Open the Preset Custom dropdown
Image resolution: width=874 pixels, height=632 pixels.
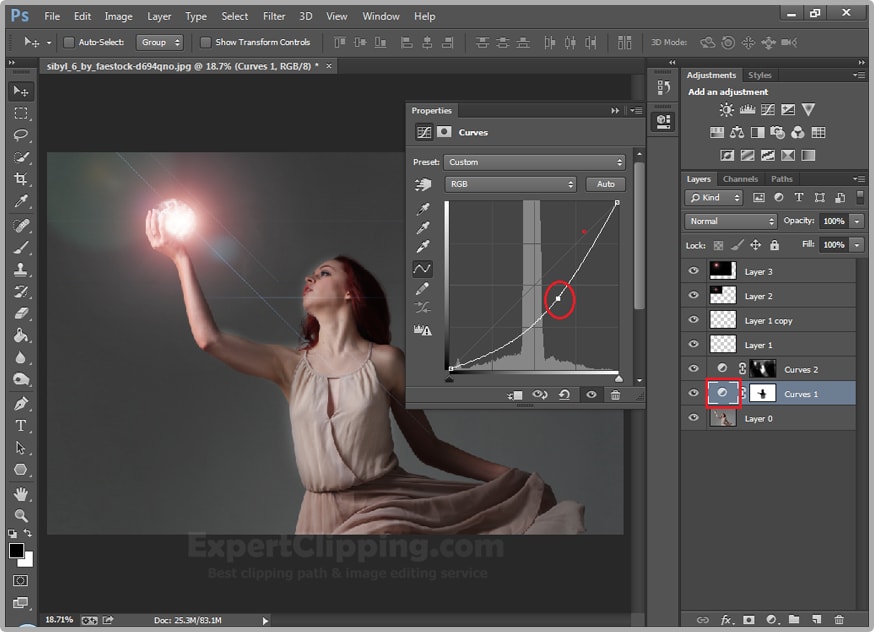[534, 162]
